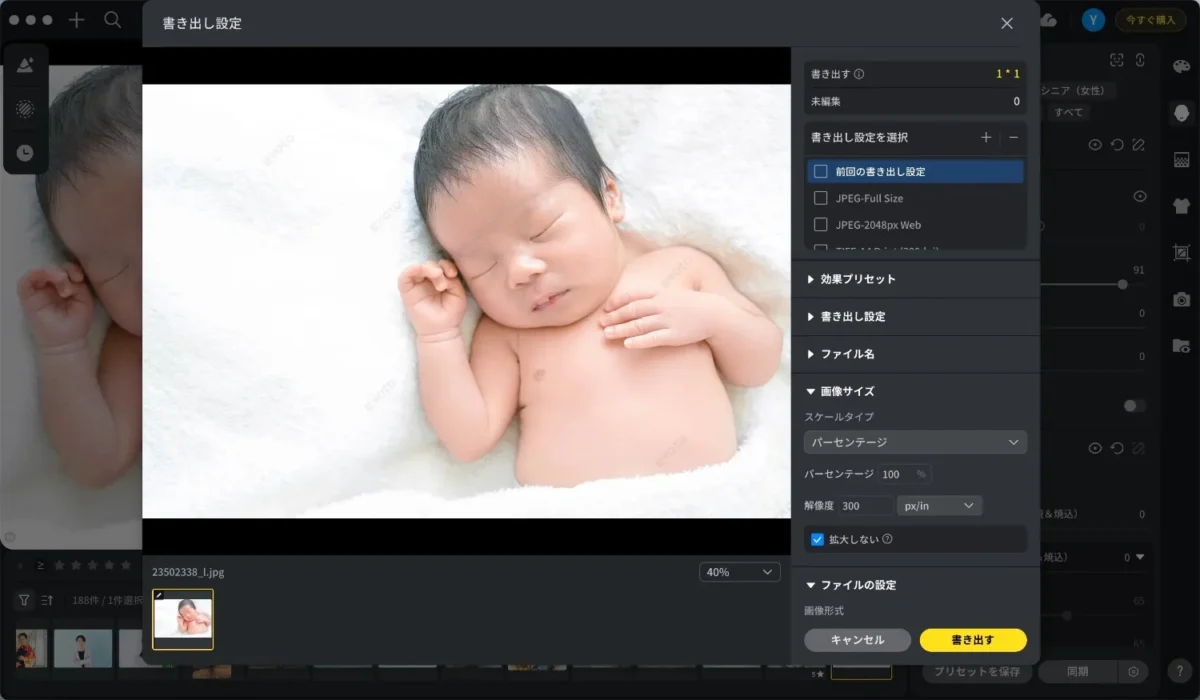Click the 解像度 300 input field
This screenshot has height=700, width=1200.
866,506
